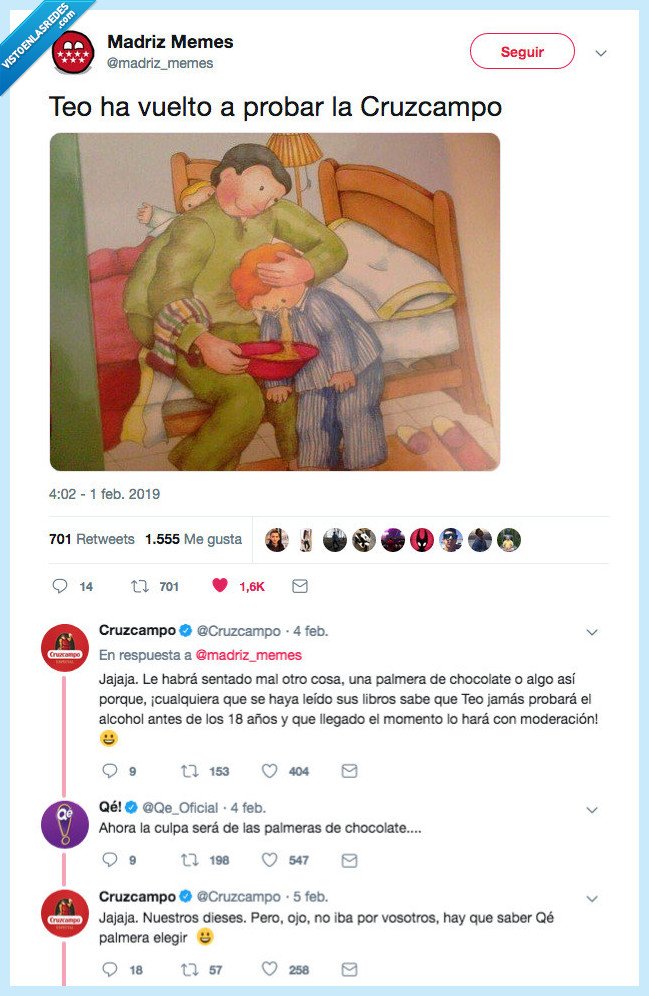Viewport: 649px width, 996px height.
Task: Share last Cruzcampo tweet via envelope icon
Action: [x=349, y=969]
